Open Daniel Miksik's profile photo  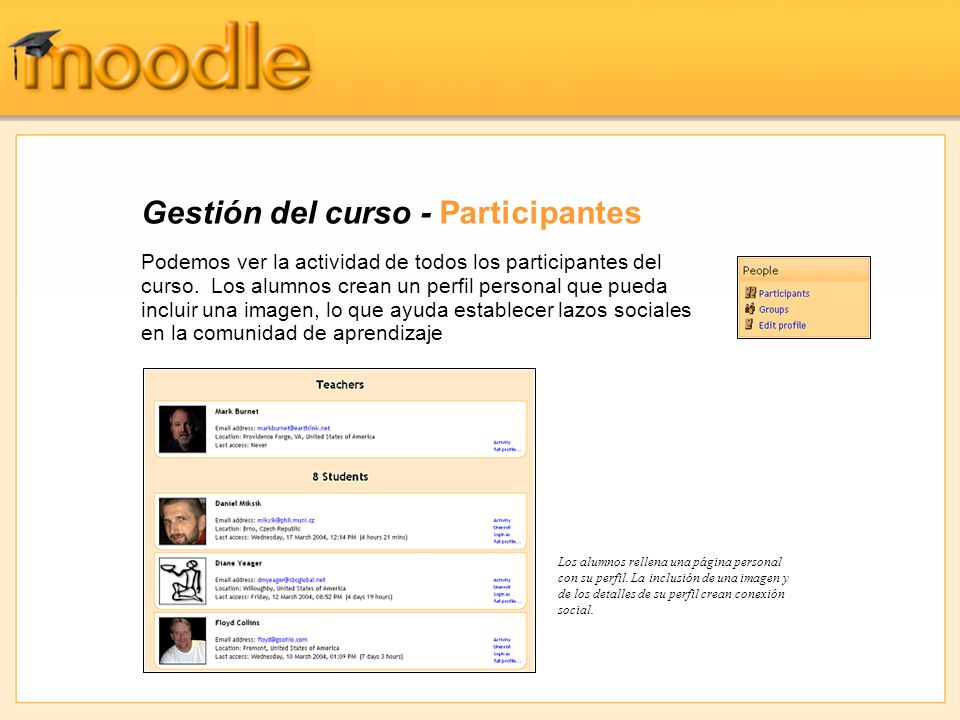click(182, 521)
